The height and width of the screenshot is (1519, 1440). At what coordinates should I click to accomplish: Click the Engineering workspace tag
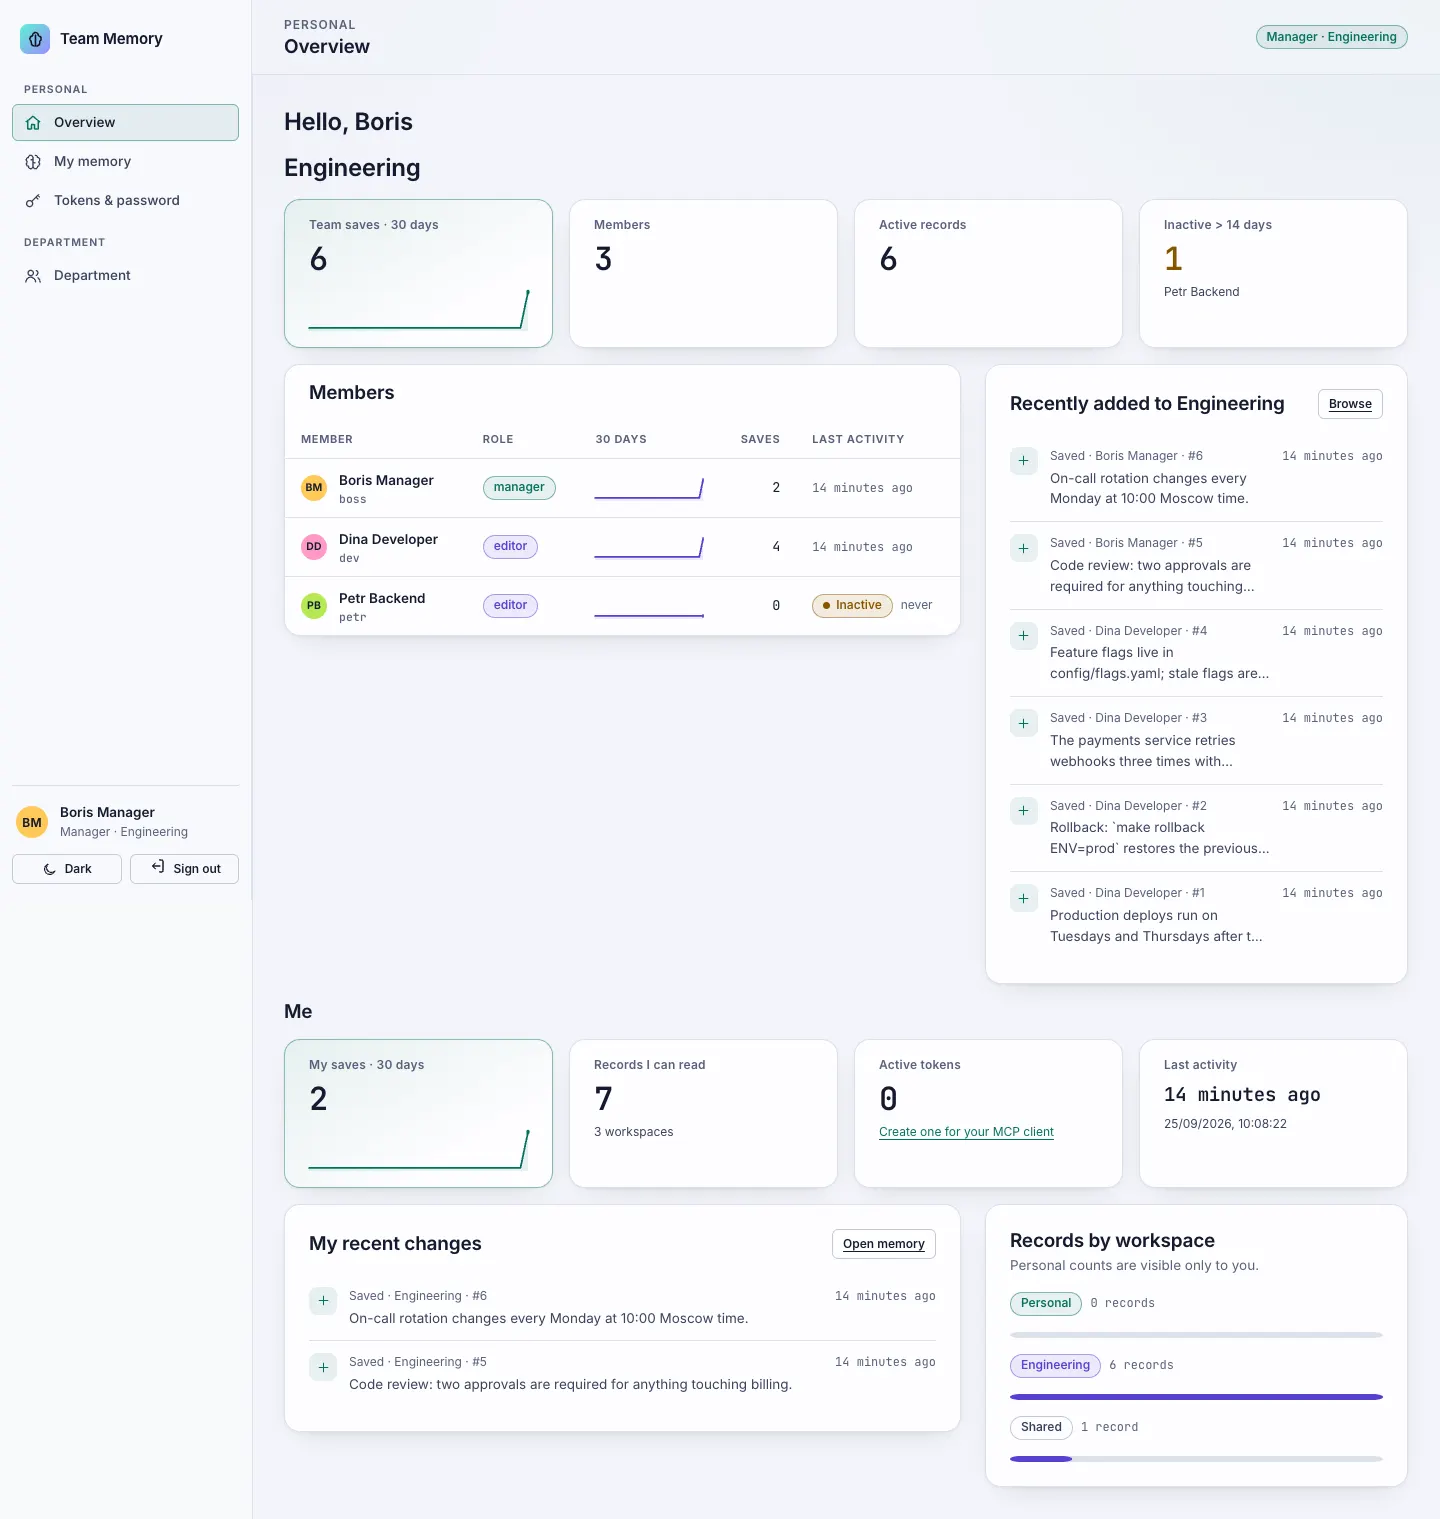coord(1055,1365)
